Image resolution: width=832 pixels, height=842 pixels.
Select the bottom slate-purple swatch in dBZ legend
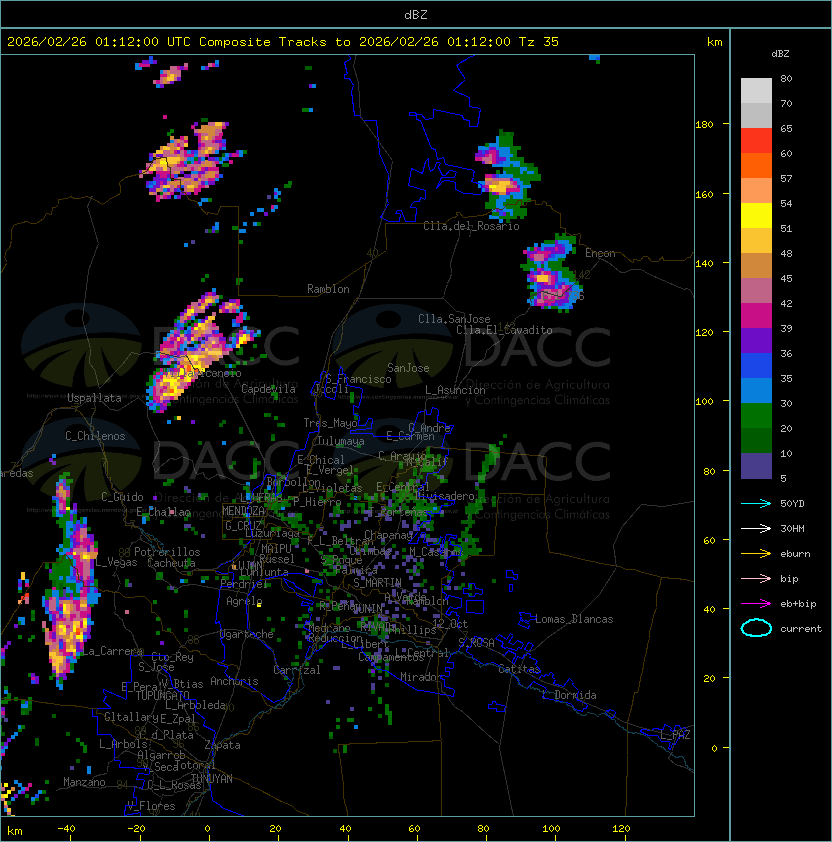click(756, 466)
